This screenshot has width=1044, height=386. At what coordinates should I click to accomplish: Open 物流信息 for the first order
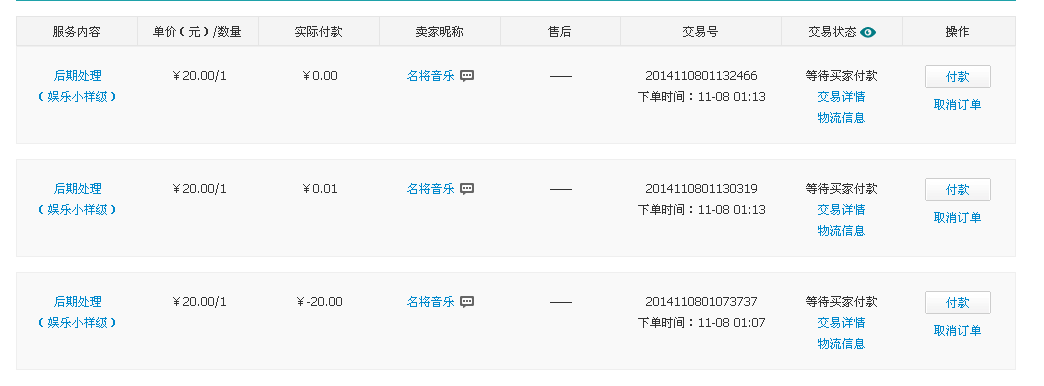click(x=841, y=118)
